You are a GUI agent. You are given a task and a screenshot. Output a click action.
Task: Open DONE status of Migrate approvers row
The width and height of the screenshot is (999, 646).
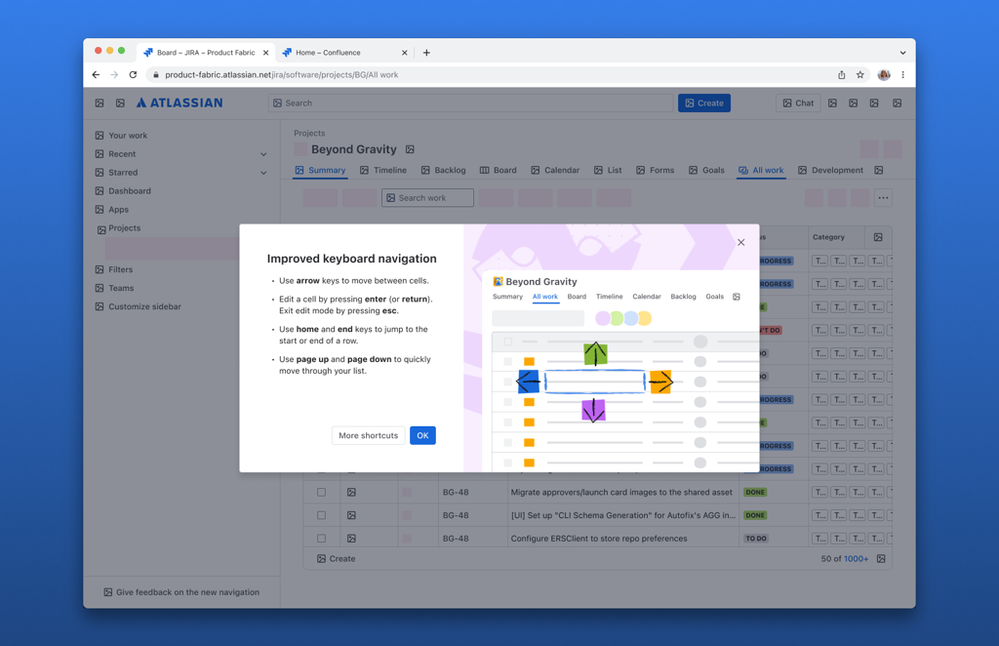tap(755, 492)
